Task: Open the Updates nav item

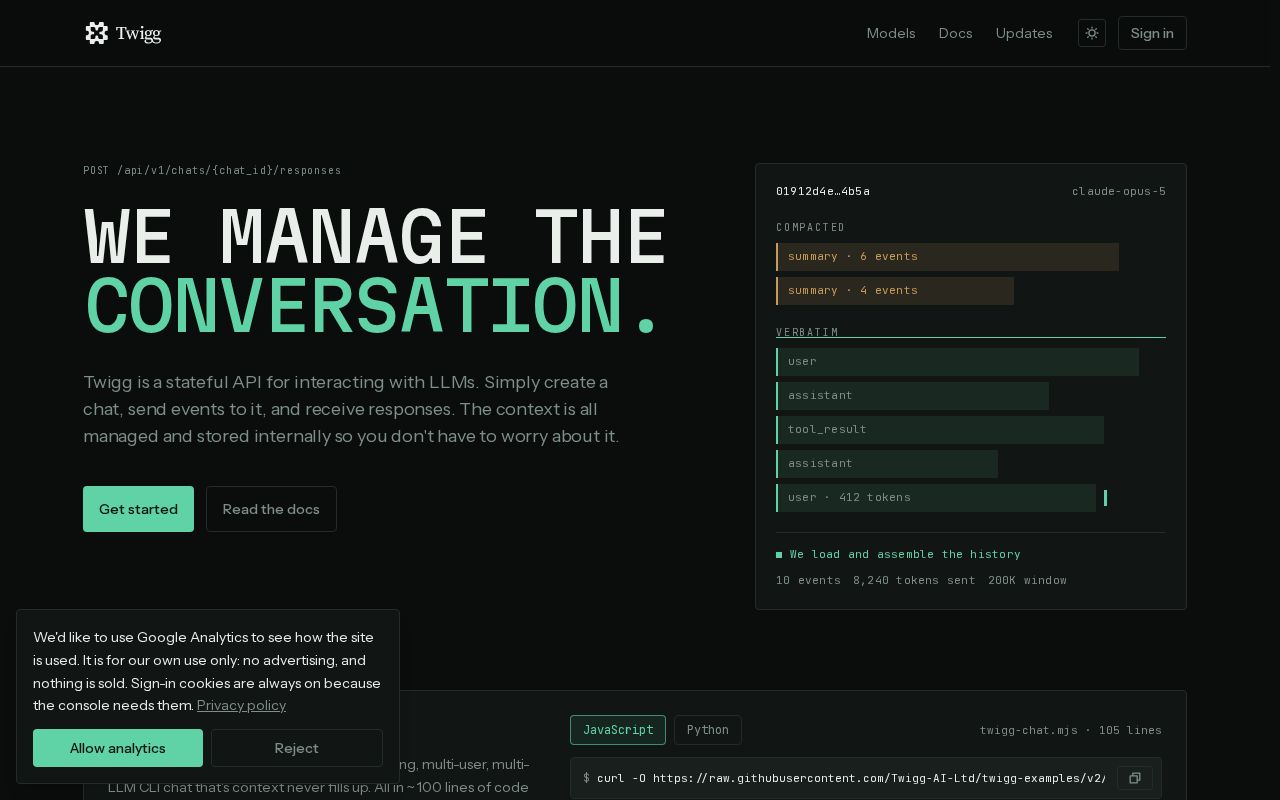Action: pos(1024,33)
